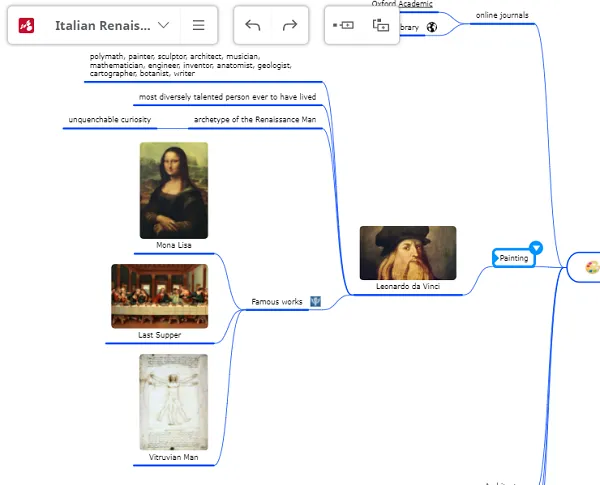This screenshot has height=485, width=600.
Task: Select the Mona Lisa label
Action: click(x=174, y=245)
